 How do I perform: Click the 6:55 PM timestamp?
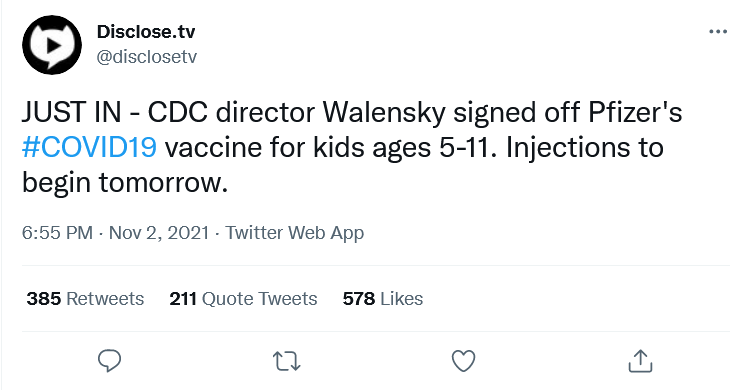57,233
